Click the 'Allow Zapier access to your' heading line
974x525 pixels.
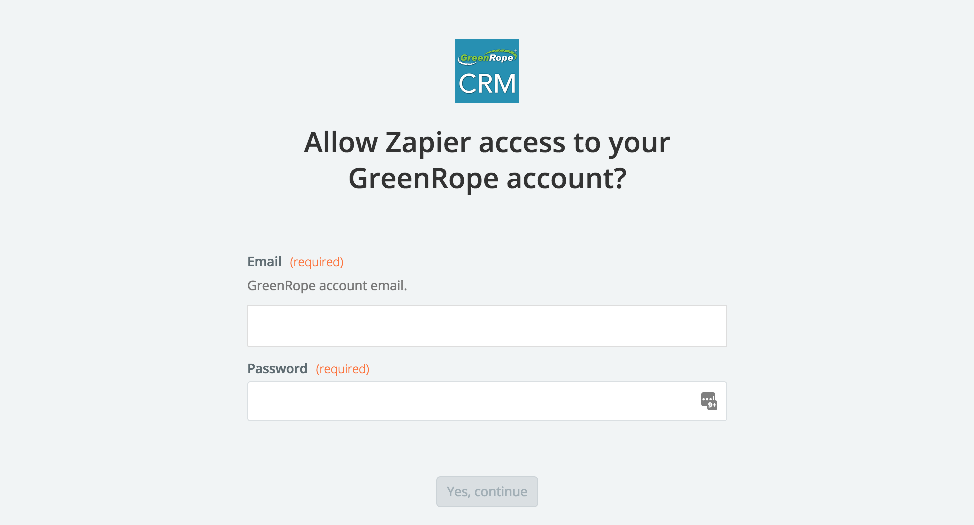tap(486, 142)
